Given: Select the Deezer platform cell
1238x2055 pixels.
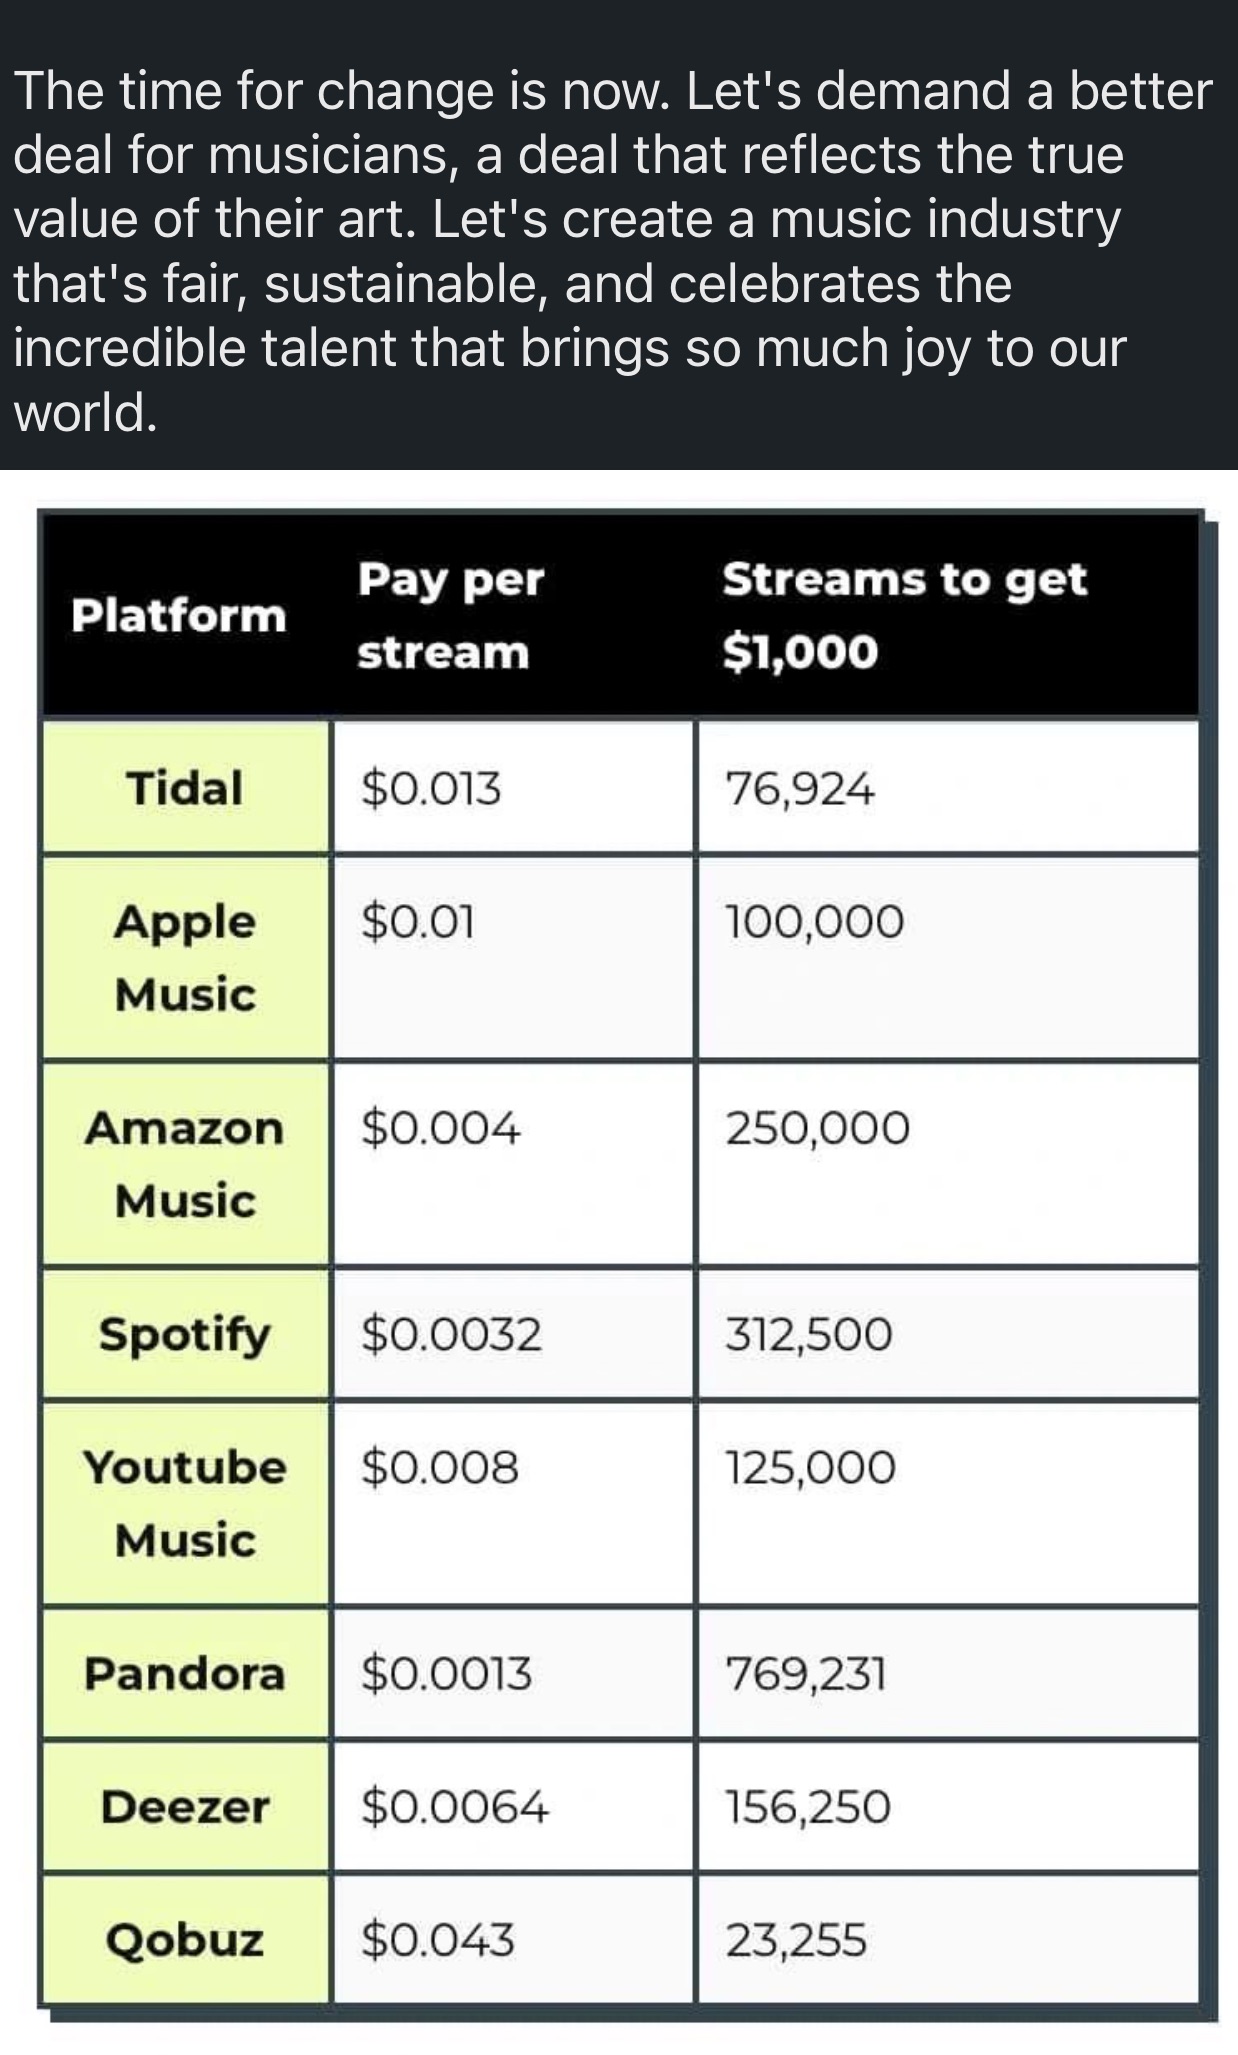Looking at the screenshot, I should (185, 1807).
